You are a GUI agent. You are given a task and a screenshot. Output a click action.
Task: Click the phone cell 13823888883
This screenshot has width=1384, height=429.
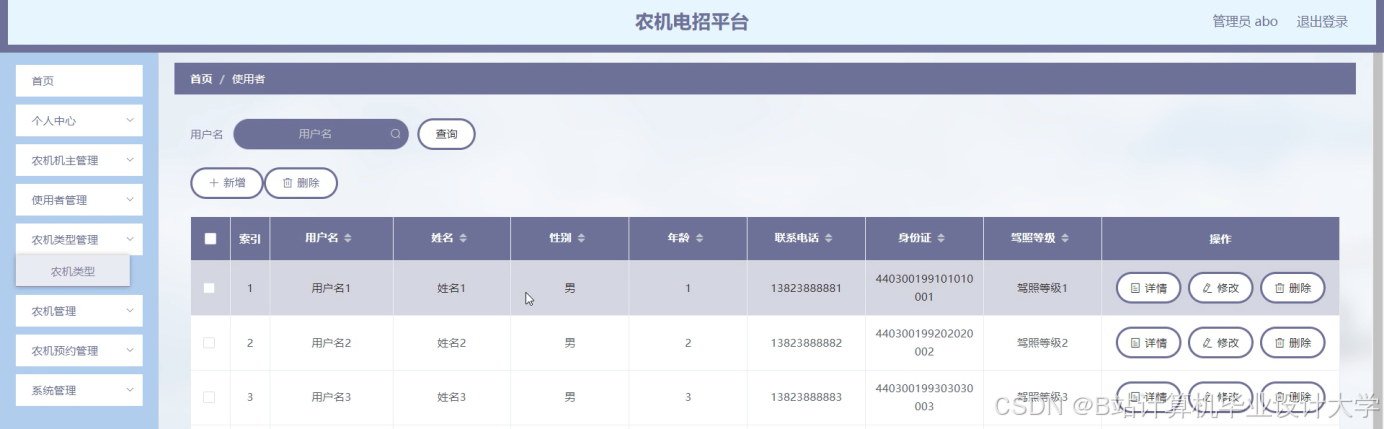pos(806,397)
